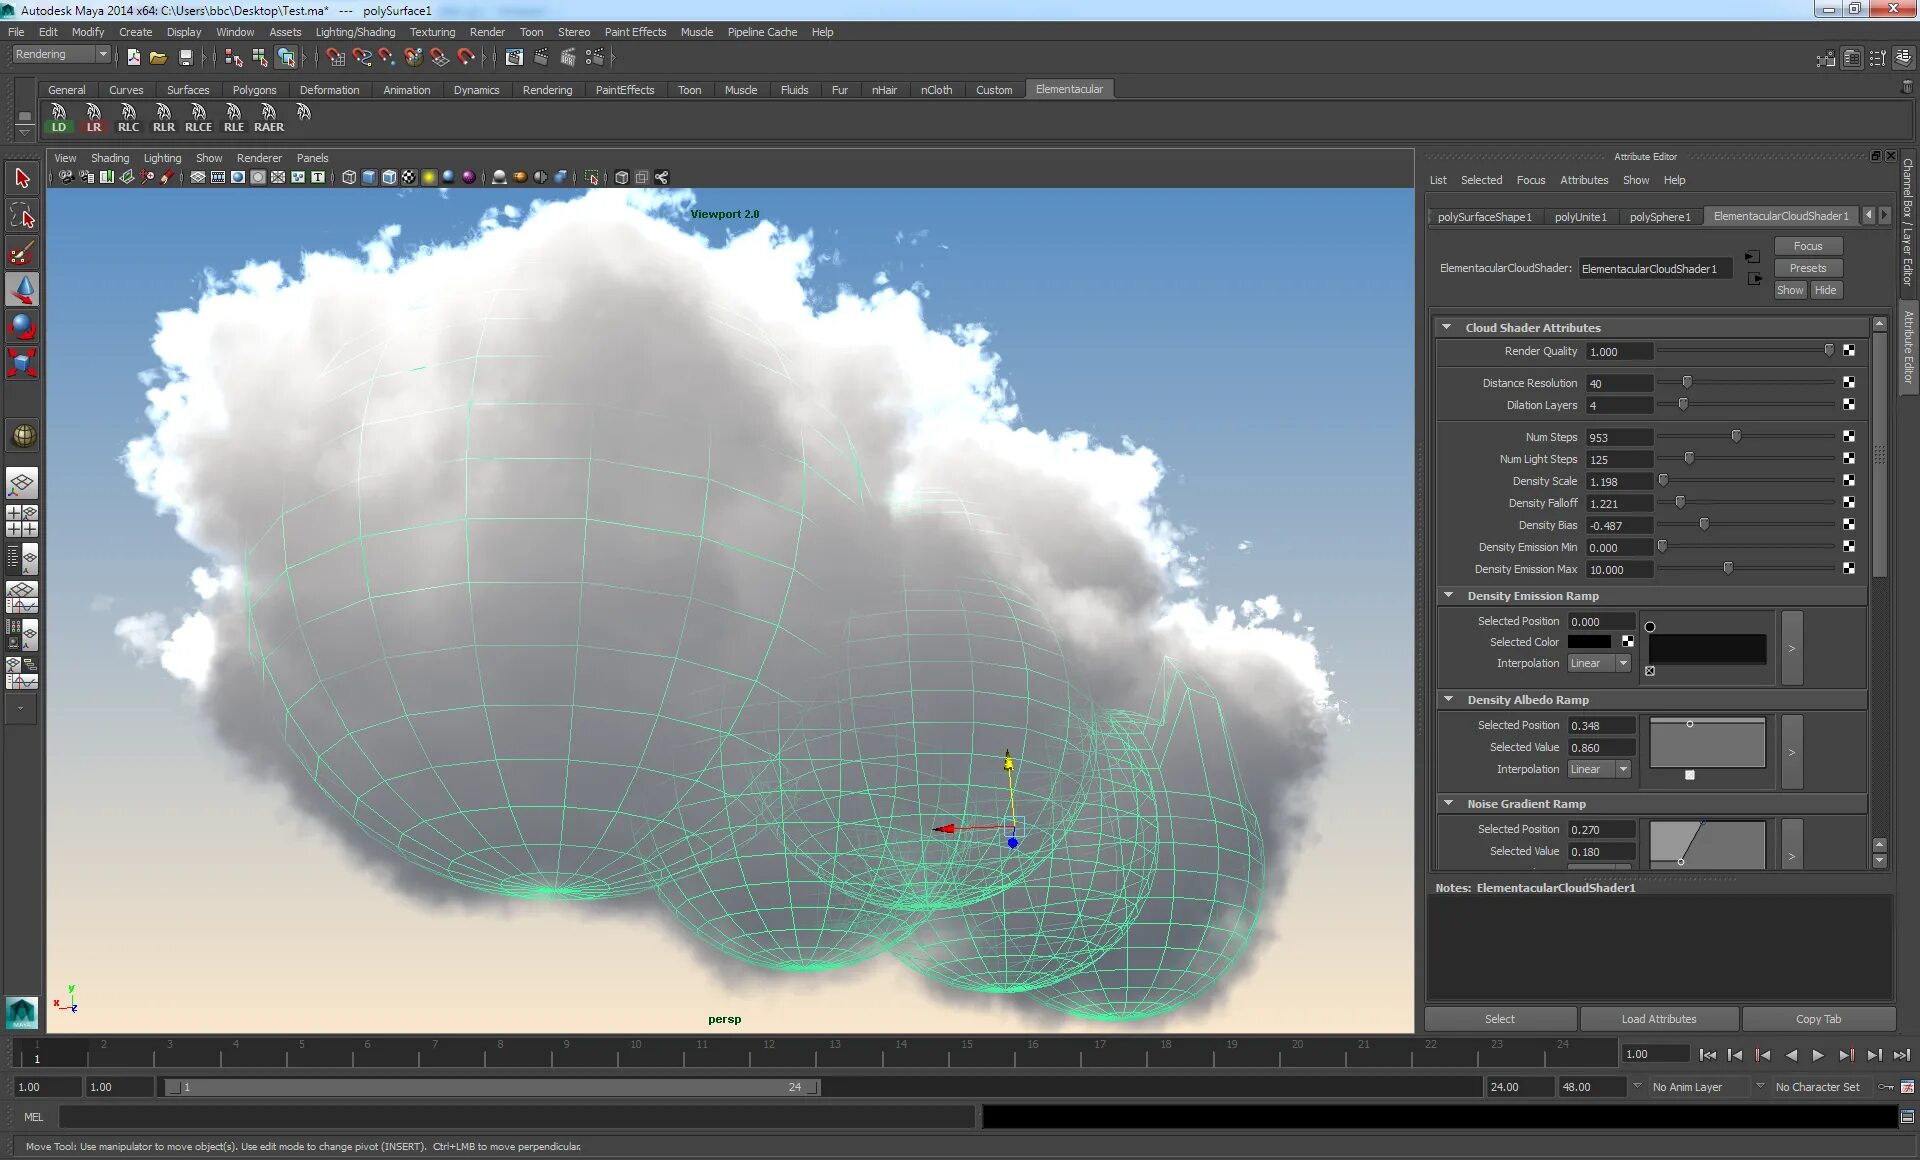This screenshot has width=1920, height=1160.
Task: Click the Render current frame clapperboard icon
Action: (x=541, y=58)
